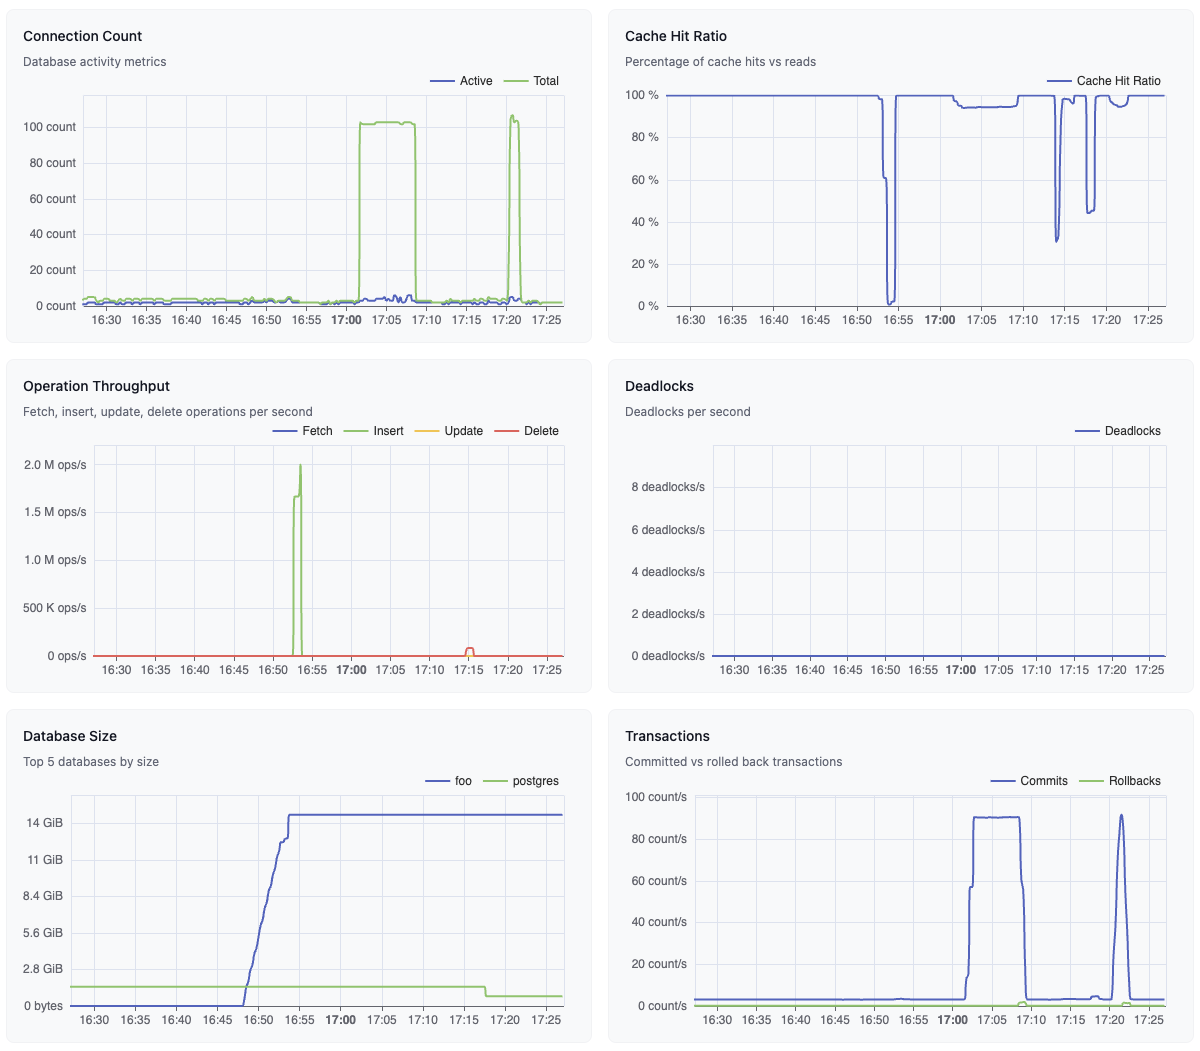1200x1051 pixels.
Task: Click 'Percentage of cache hits vs reads' subtitle
Action: tap(720, 62)
